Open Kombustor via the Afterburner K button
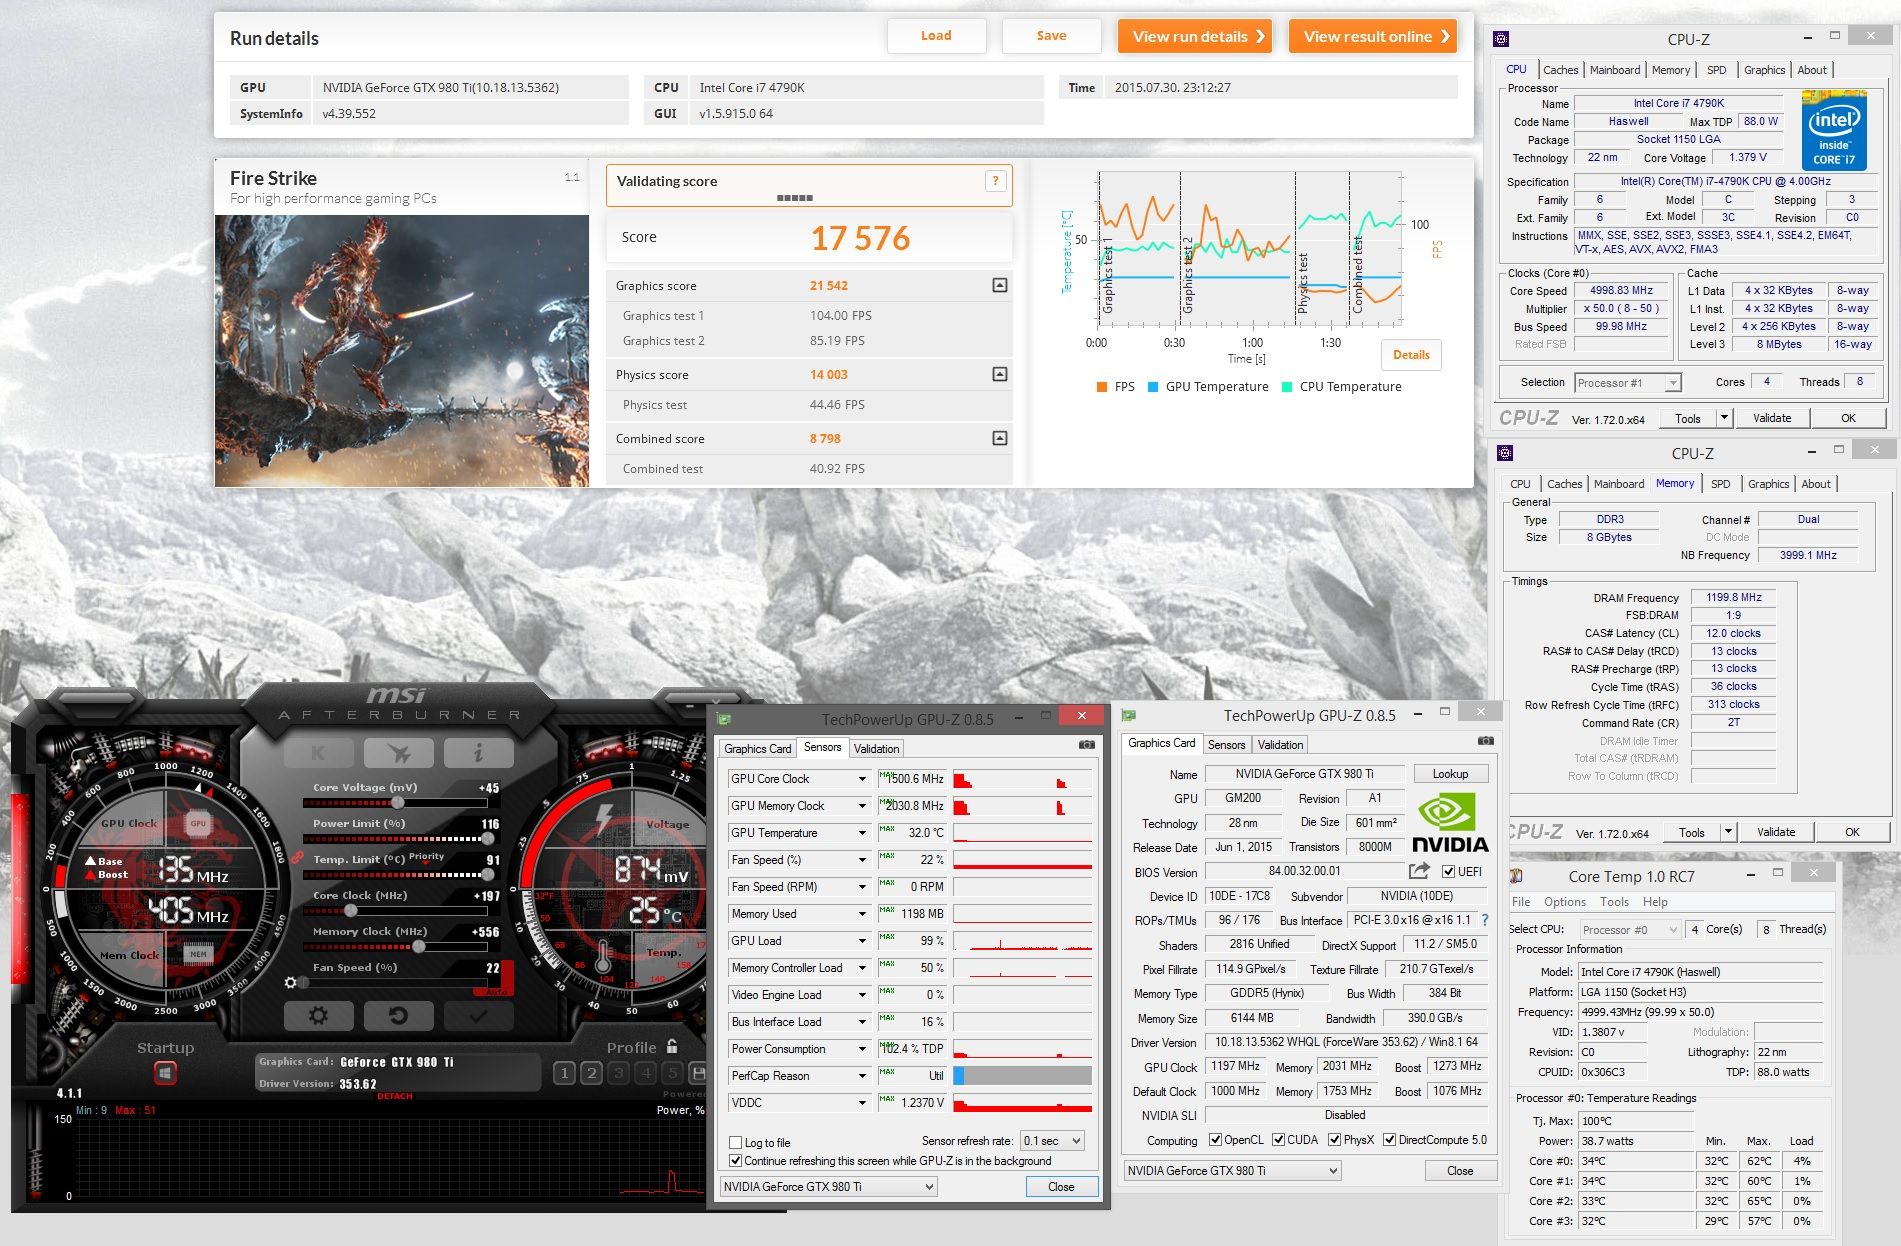Screen dimensions: 1901x1246 pyautogui.click(x=319, y=753)
